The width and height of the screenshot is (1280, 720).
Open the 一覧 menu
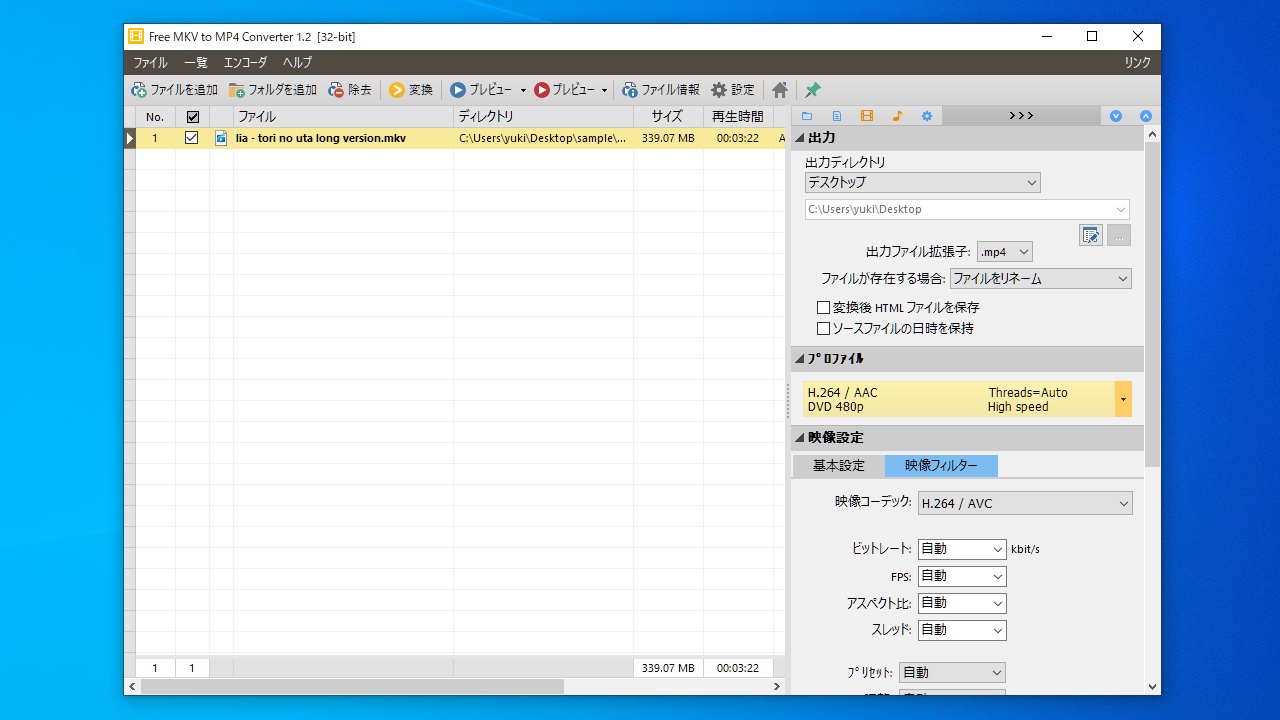[196, 62]
